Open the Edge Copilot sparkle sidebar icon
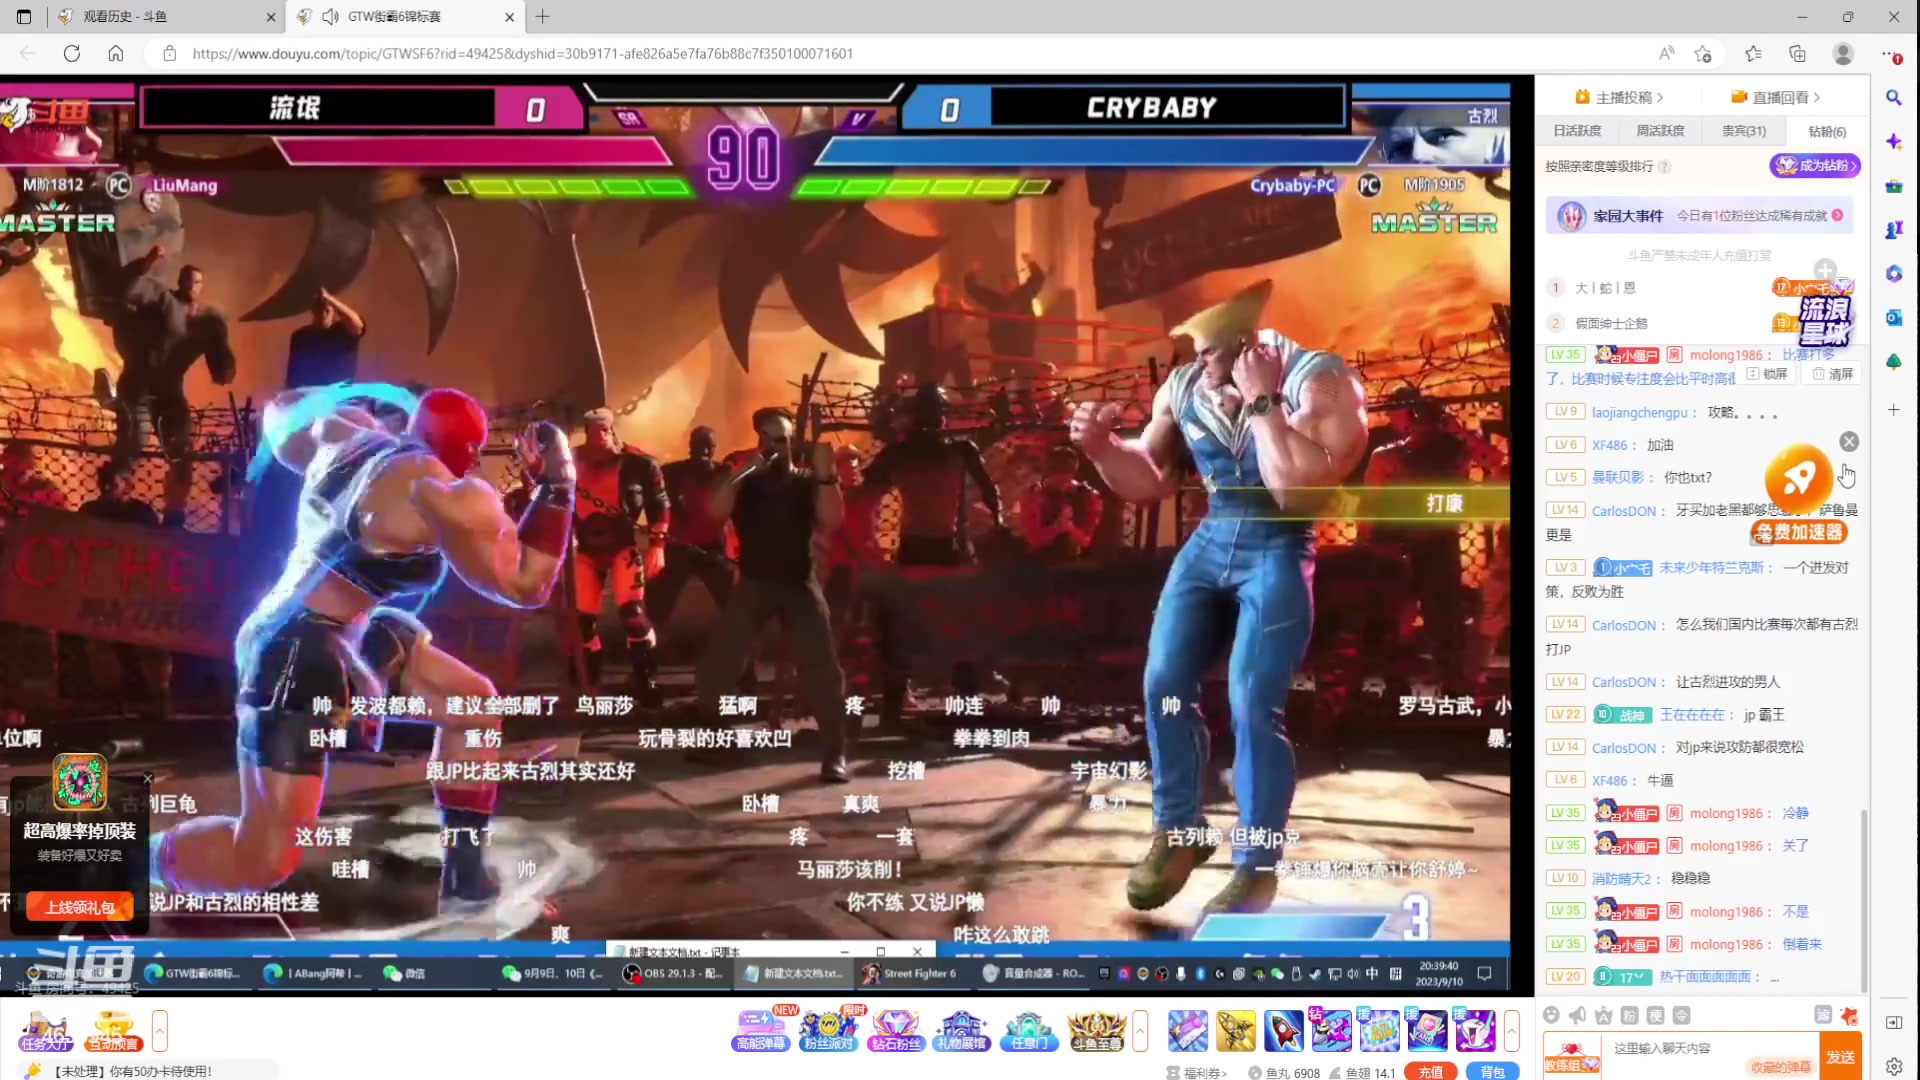This screenshot has width=1920, height=1080. [x=1894, y=142]
